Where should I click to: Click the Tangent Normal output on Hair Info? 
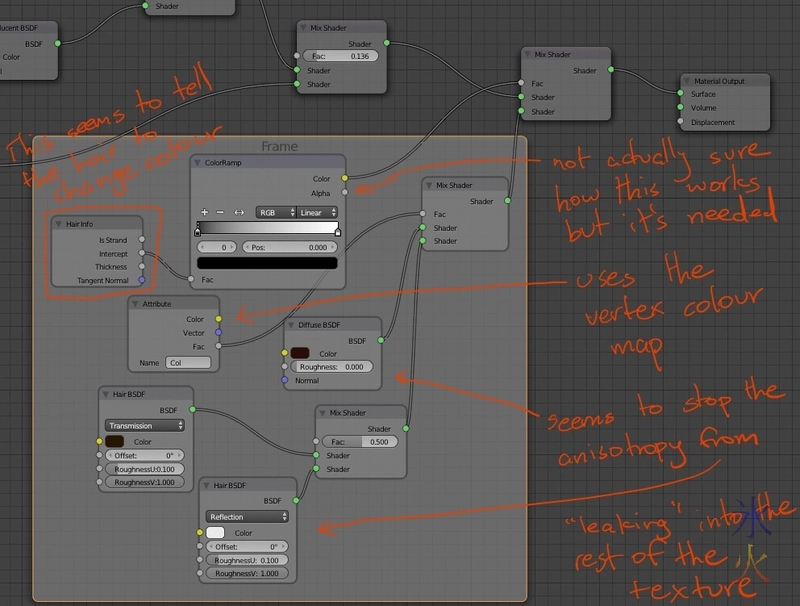(142, 280)
